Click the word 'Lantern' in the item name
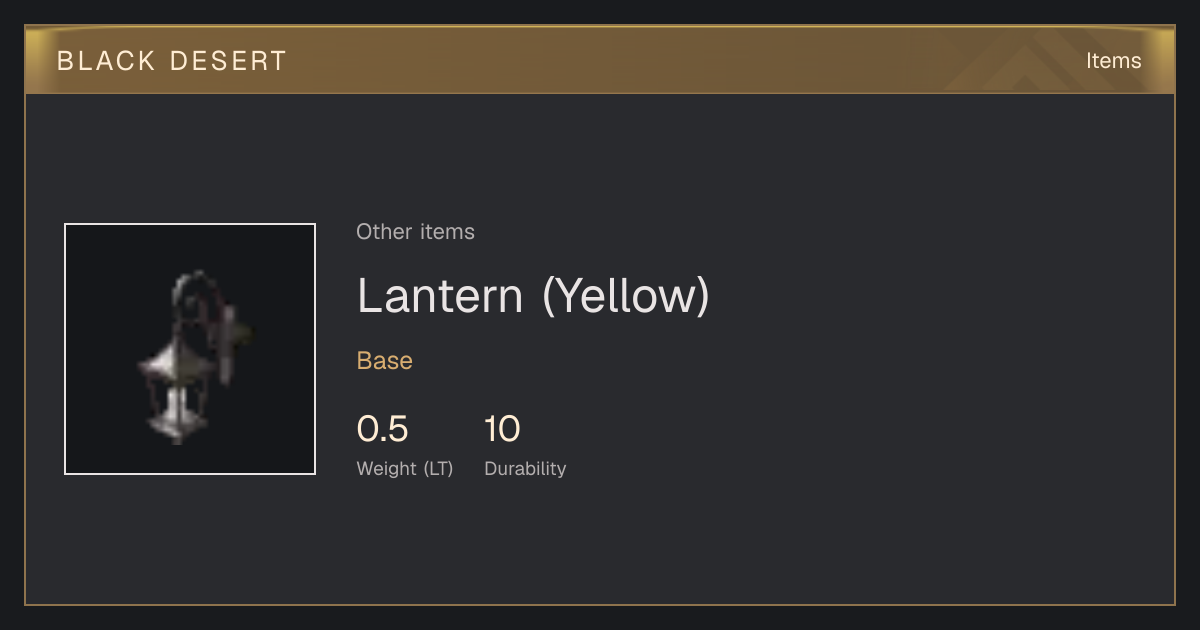 [x=440, y=296]
